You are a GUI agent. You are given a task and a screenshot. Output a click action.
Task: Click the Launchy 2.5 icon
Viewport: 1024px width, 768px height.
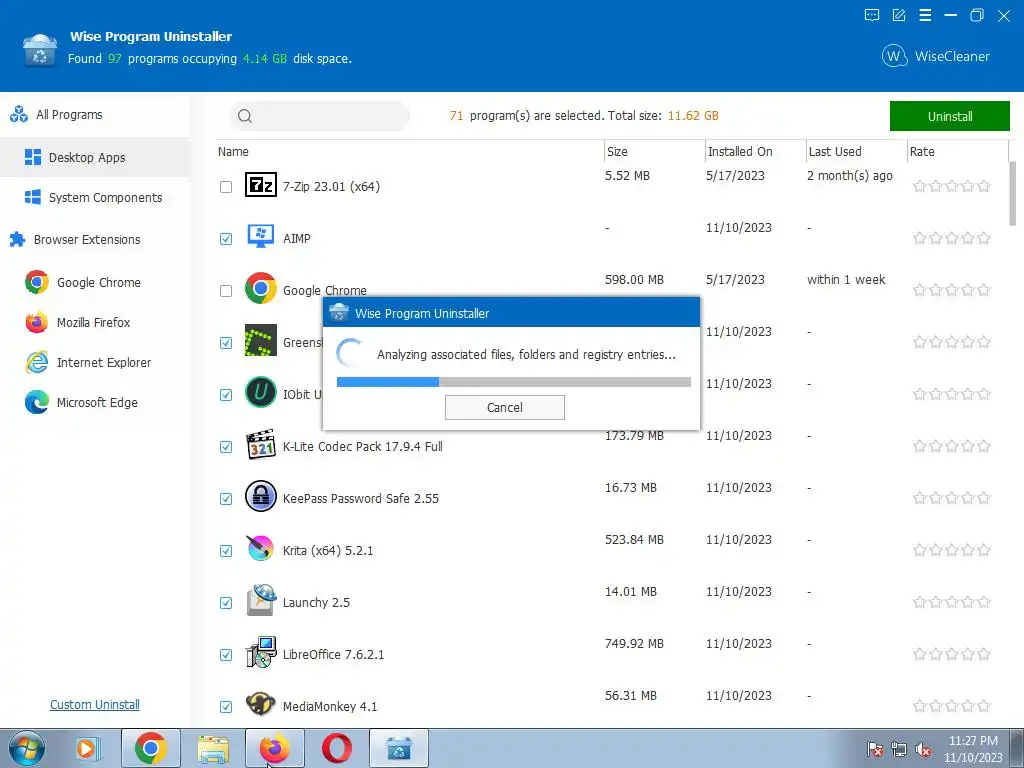pyautogui.click(x=261, y=600)
